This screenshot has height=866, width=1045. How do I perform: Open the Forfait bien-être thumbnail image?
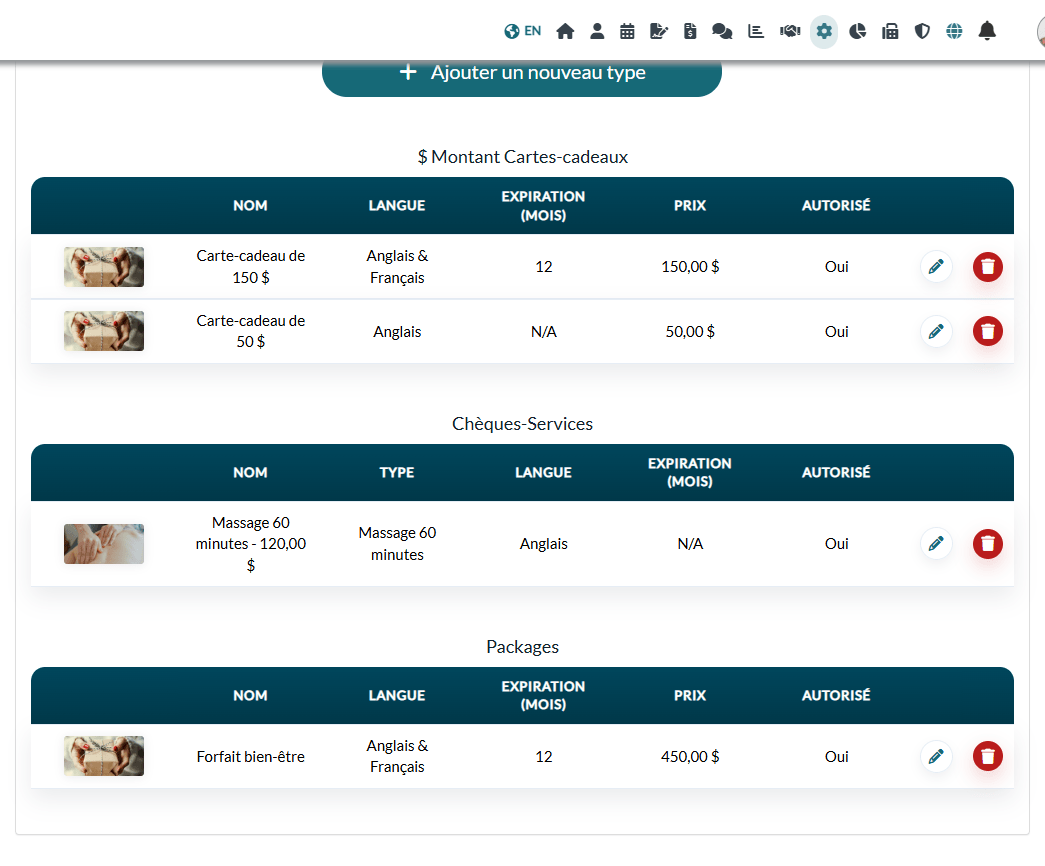pos(104,756)
